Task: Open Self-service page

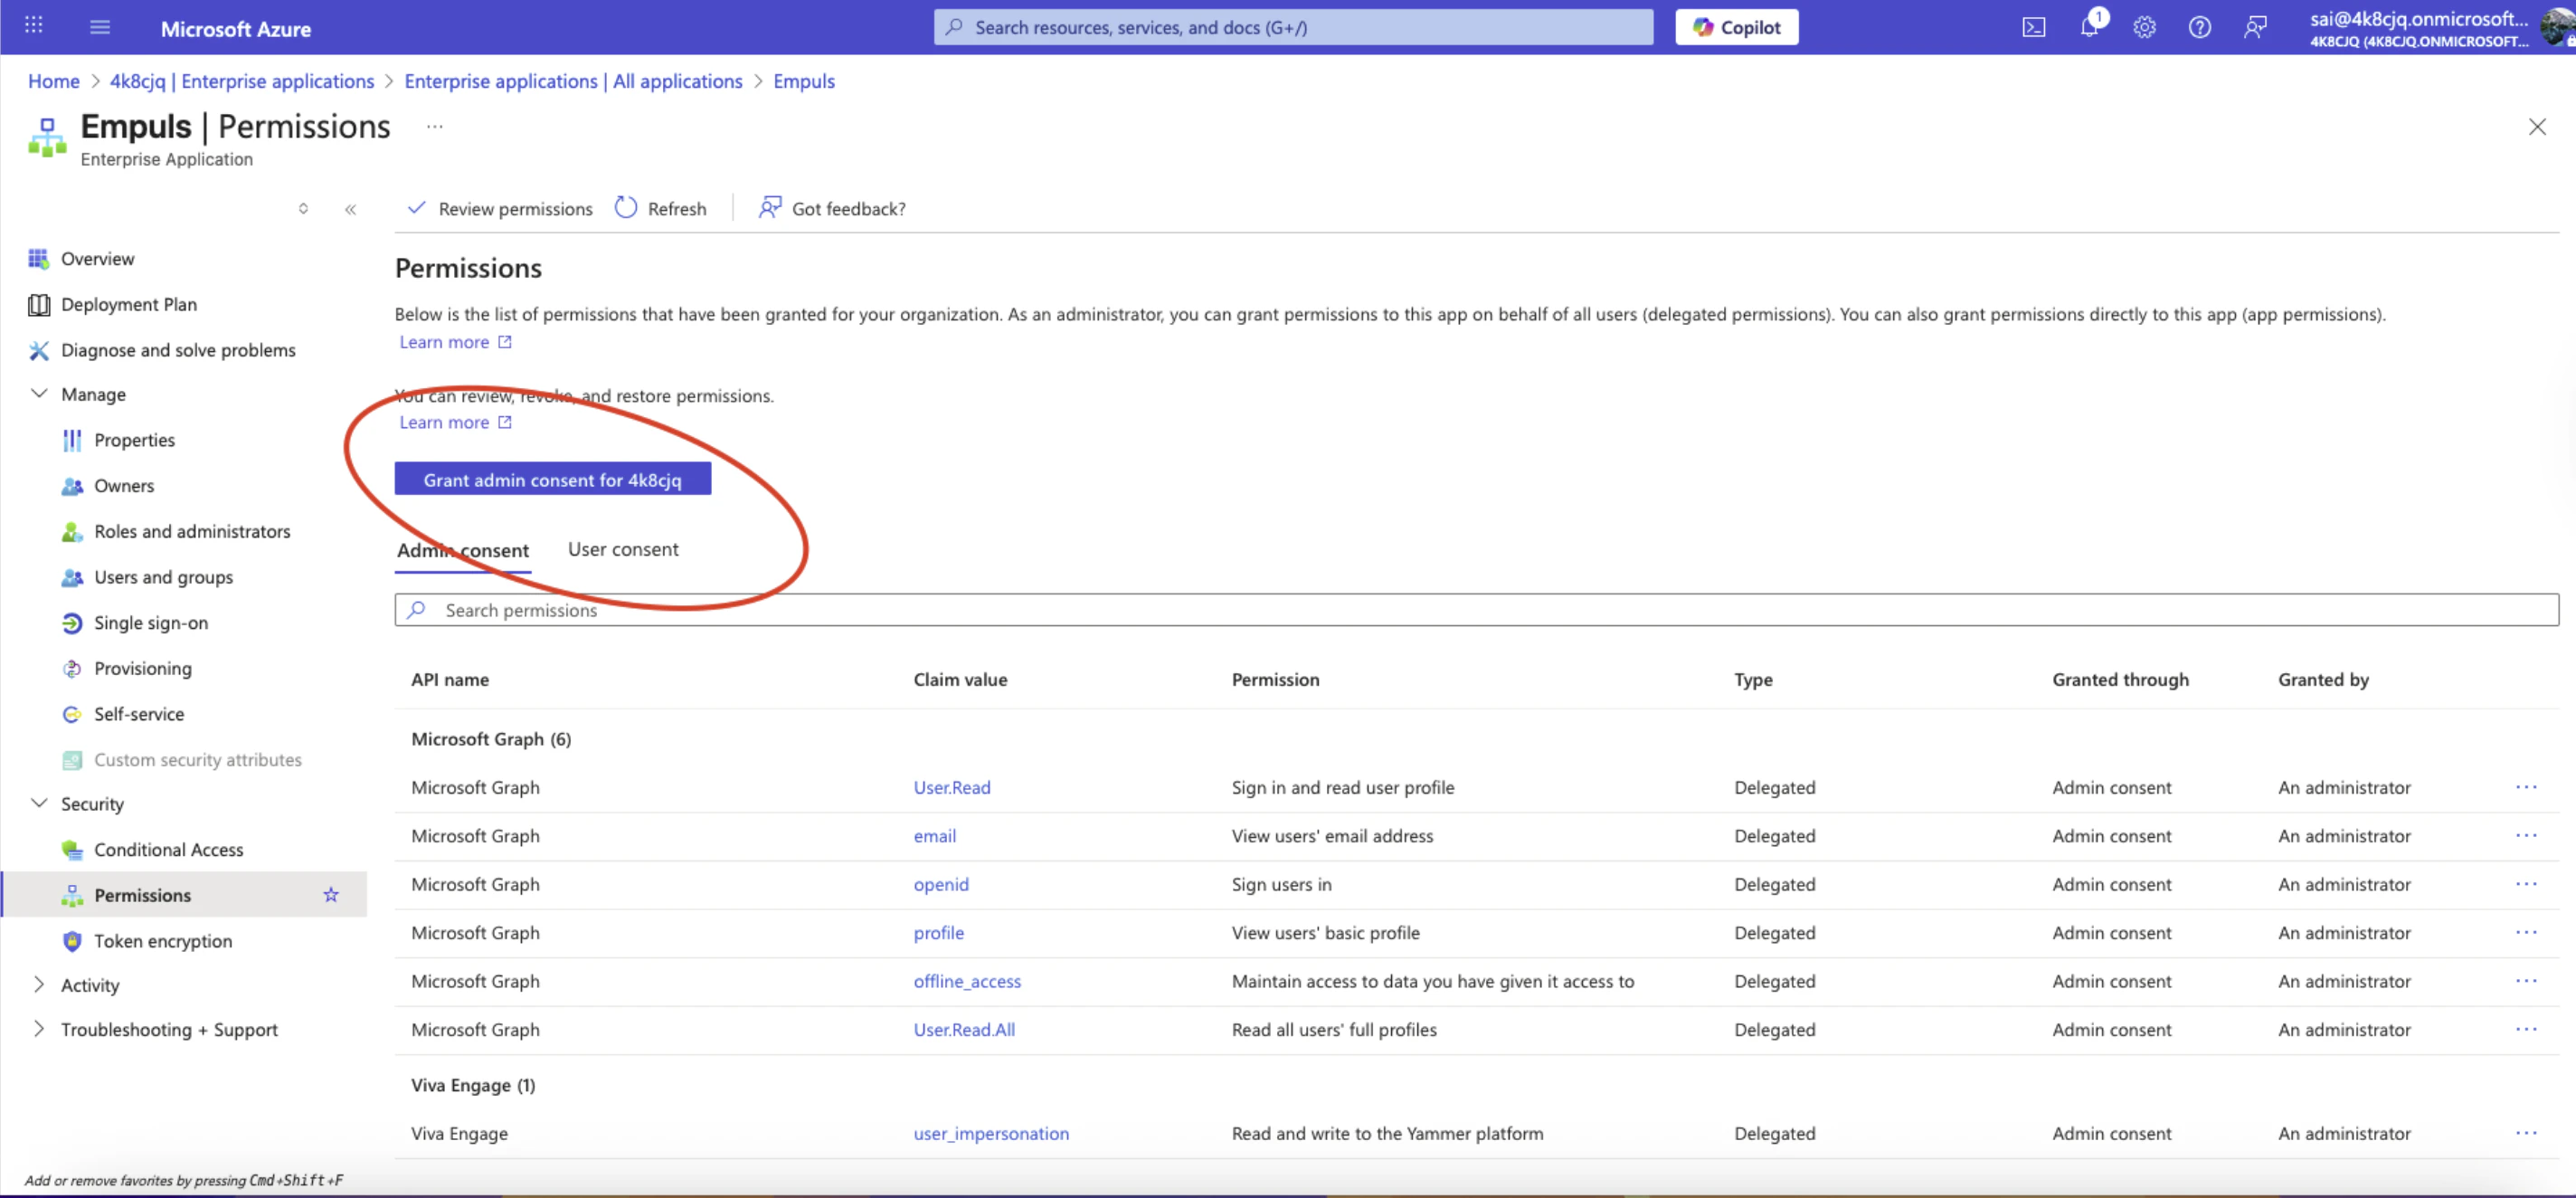Action: tap(139, 715)
